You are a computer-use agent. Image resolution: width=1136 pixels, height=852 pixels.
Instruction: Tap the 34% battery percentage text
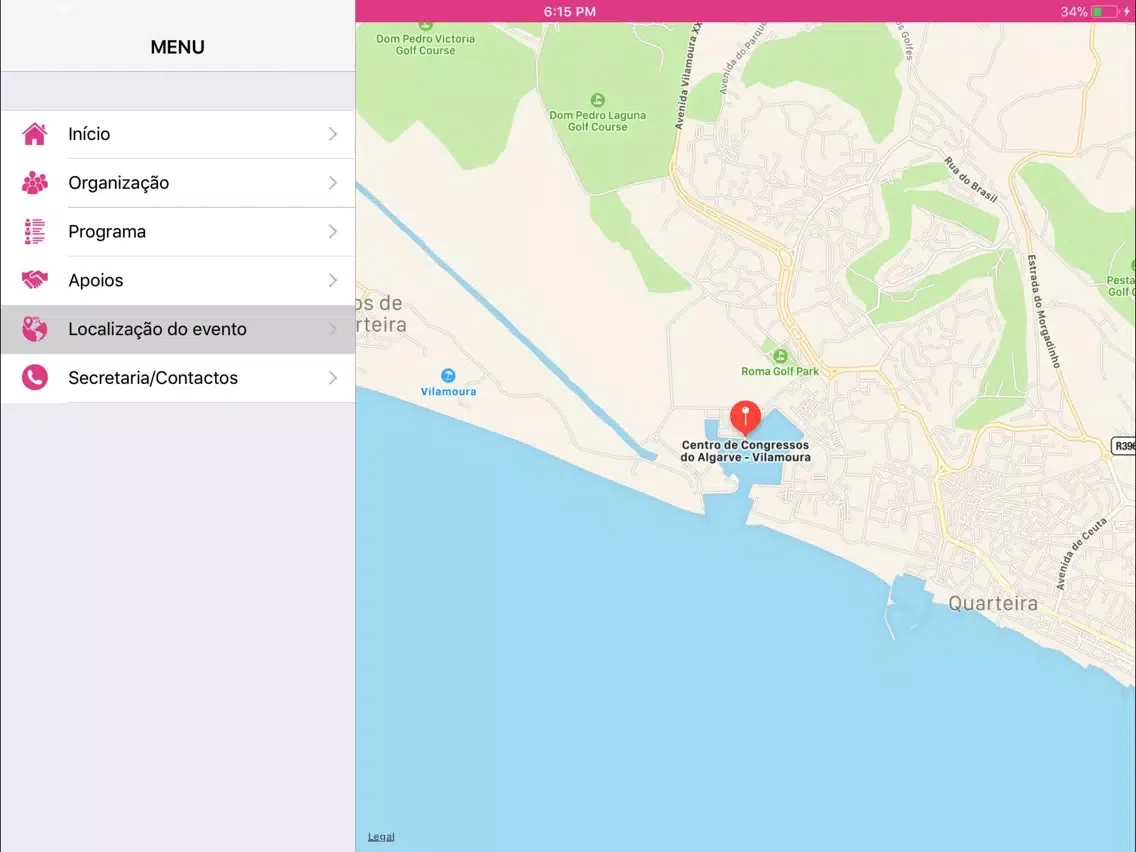(x=1074, y=12)
